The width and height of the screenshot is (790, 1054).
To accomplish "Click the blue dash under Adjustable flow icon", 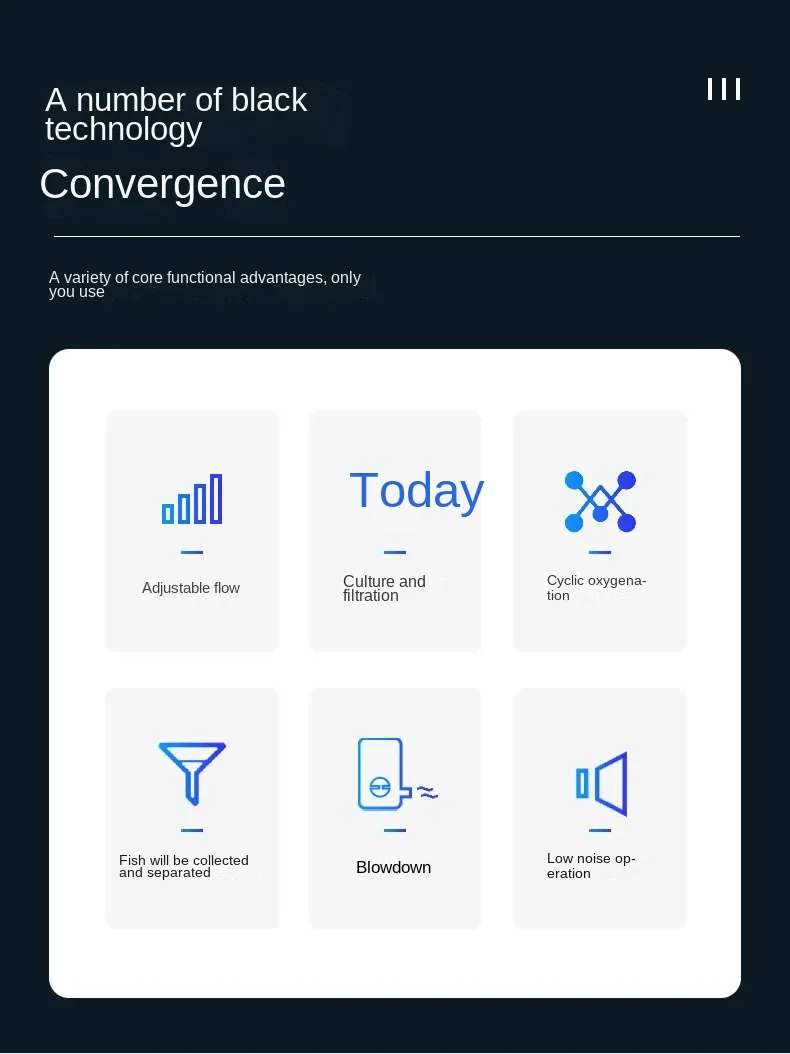I will tap(192, 552).
